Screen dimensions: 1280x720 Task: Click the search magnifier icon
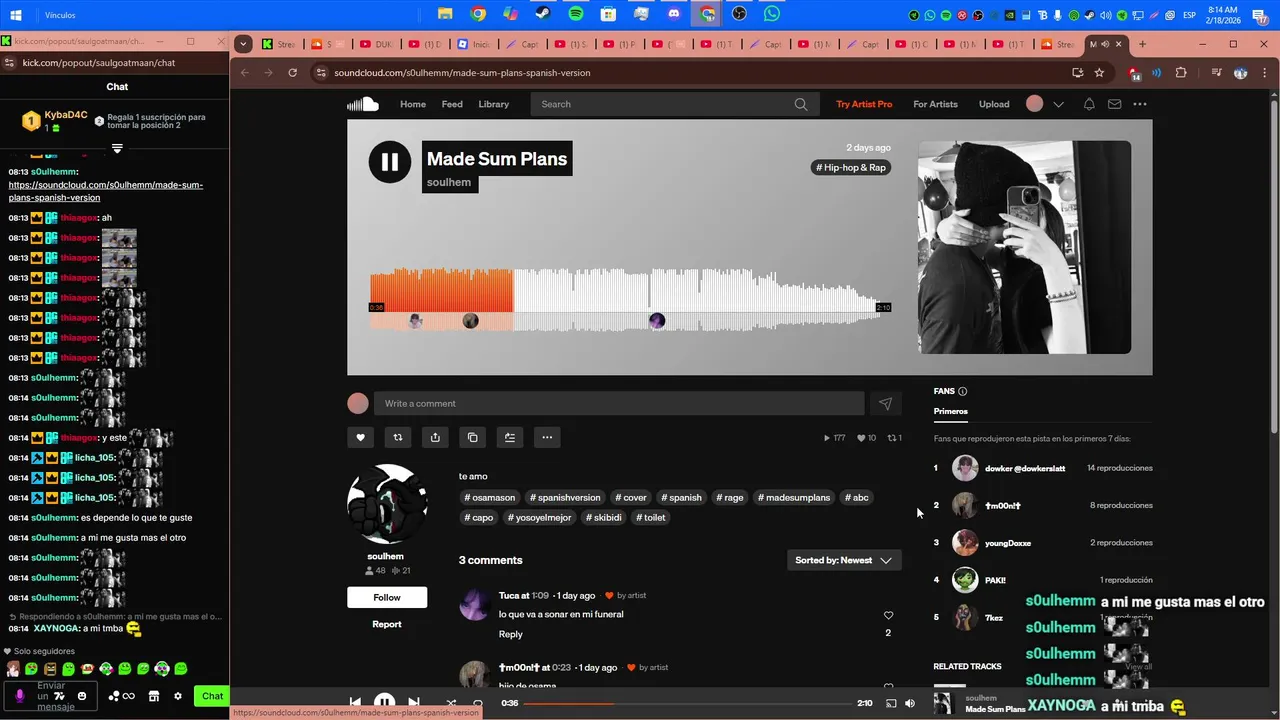pyautogui.click(x=801, y=104)
